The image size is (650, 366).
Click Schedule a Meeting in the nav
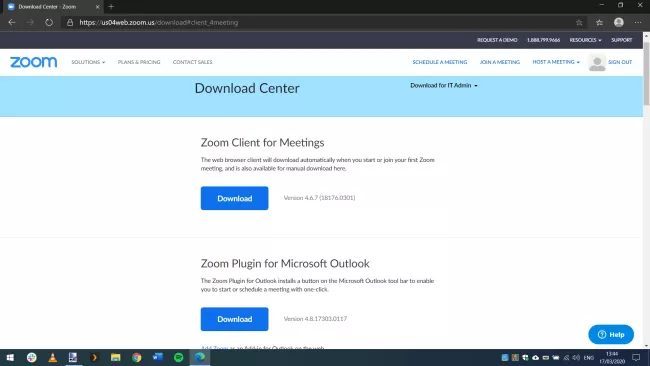pos(440,62)
